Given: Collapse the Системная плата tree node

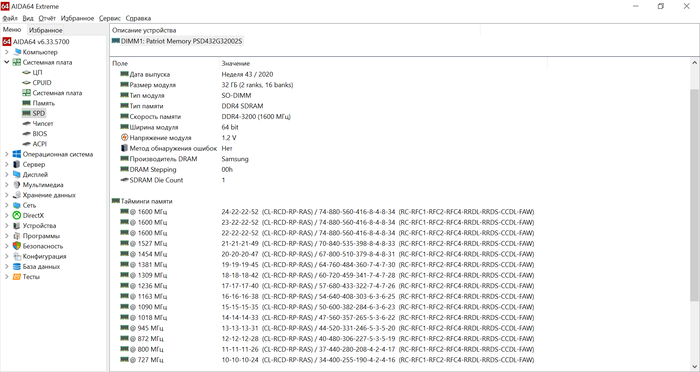Looking at the screenshot, I should click(6, 62).
